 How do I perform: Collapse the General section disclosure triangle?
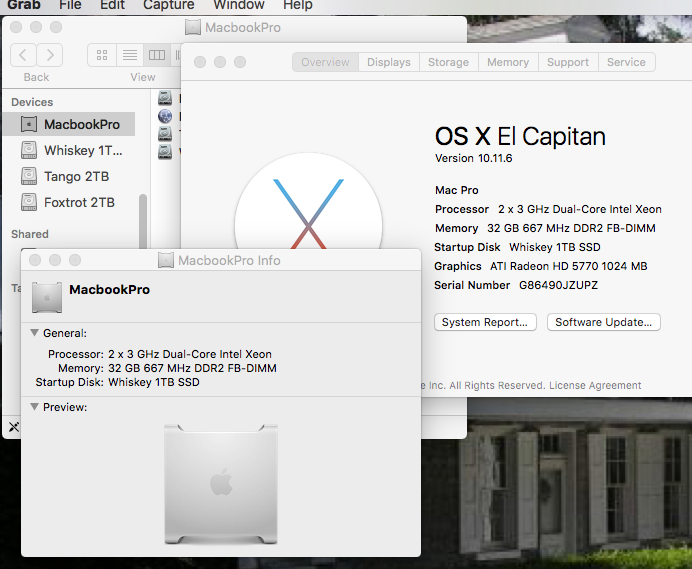click(34, 333)
